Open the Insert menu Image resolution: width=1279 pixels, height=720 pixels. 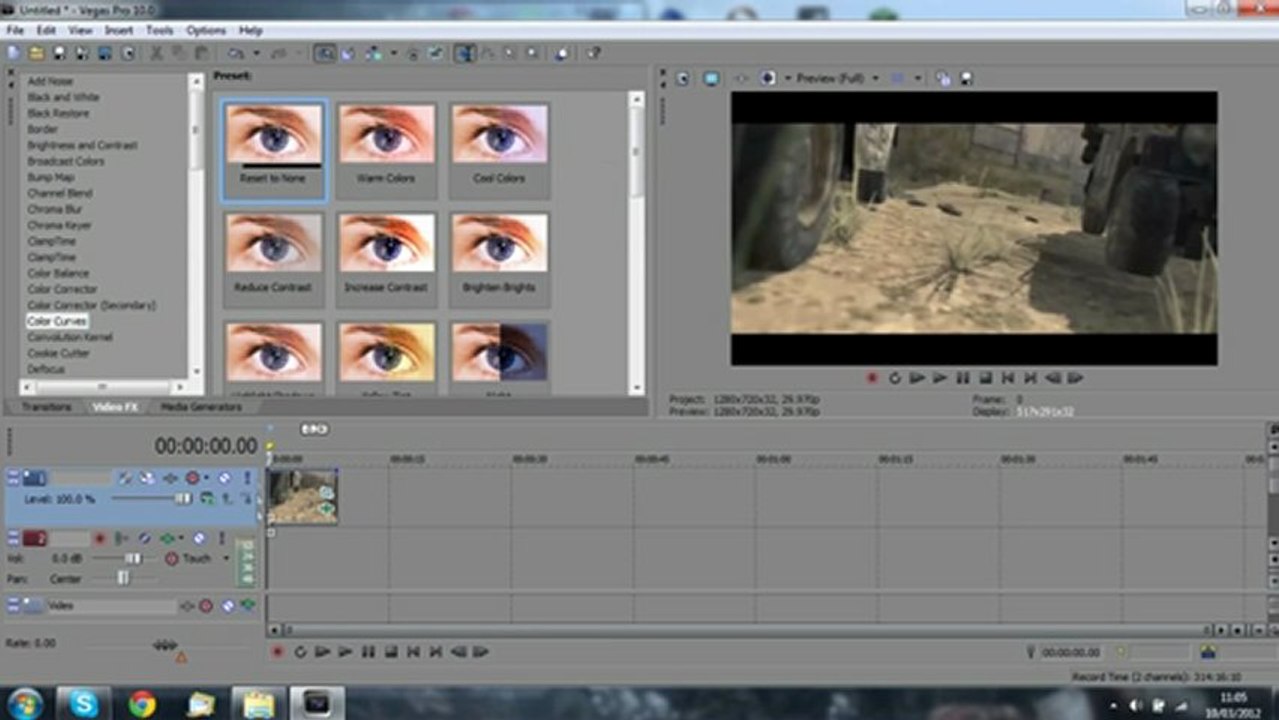point(119,30)
